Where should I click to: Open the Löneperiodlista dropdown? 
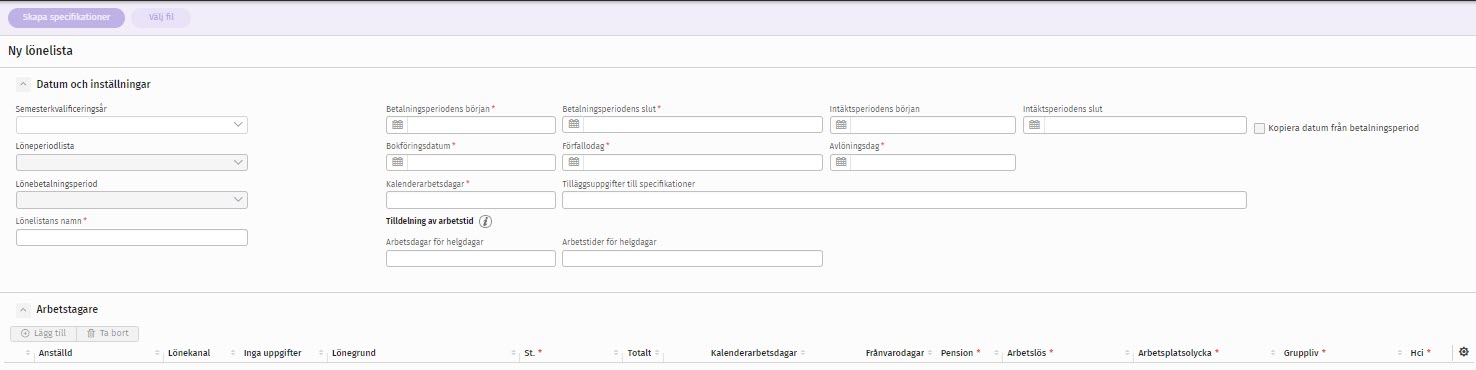[132, 162]
